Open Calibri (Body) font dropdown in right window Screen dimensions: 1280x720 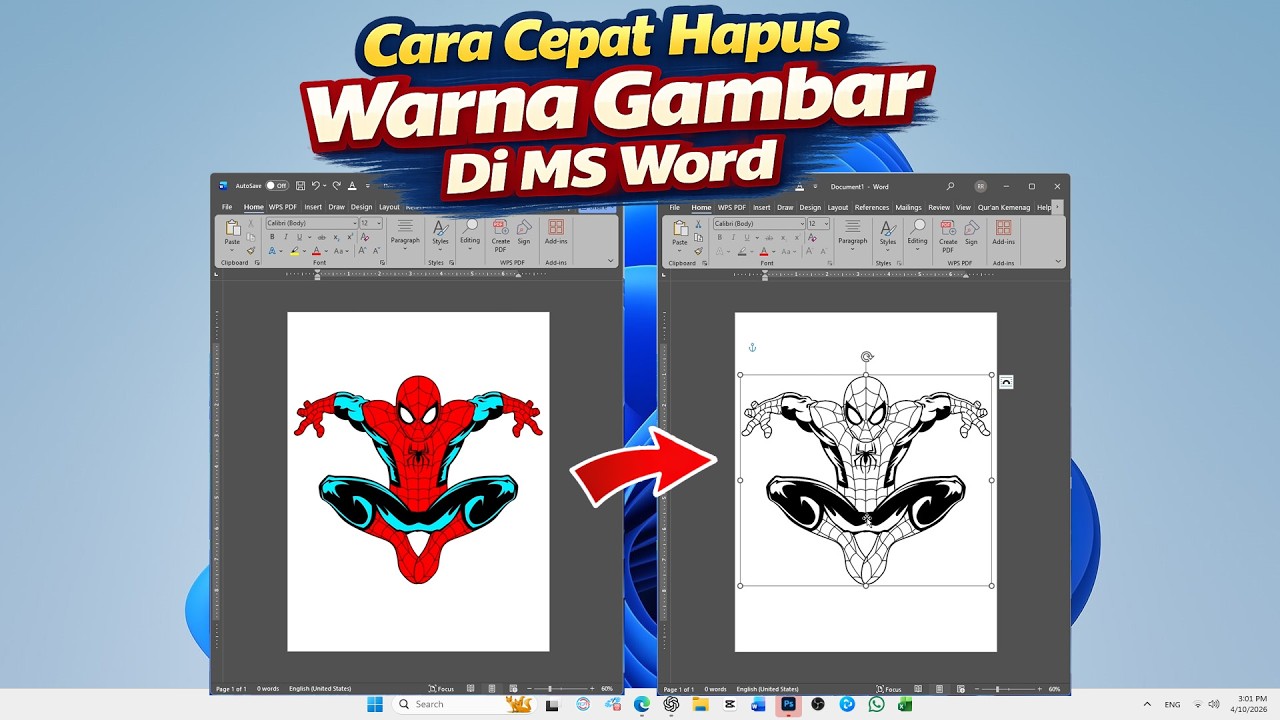click(802, 223)
